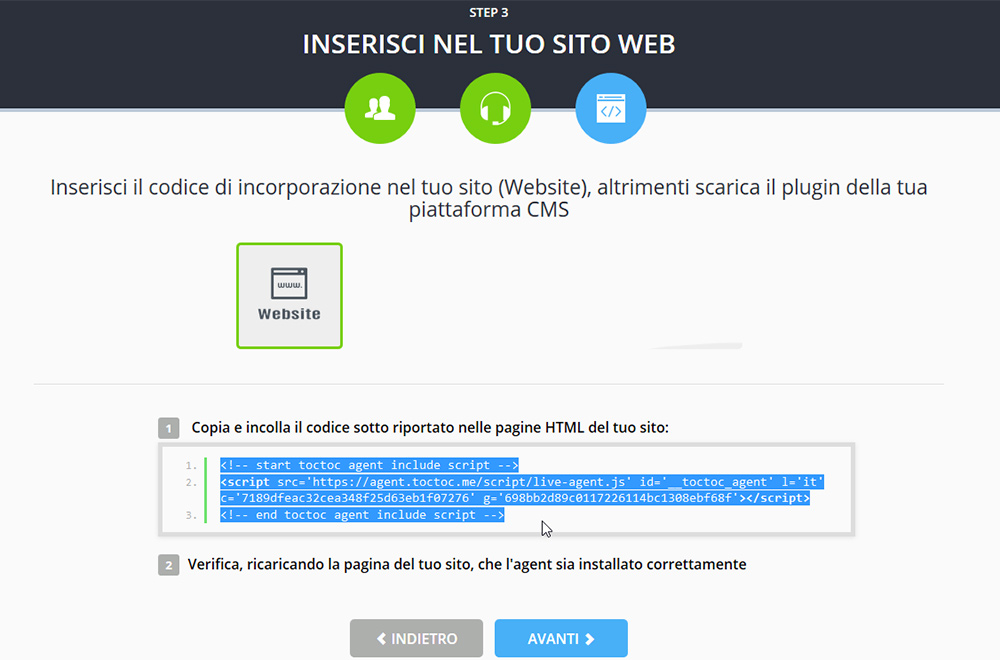Click the green users step icon
Screen dimensions: 1000x660
[x=380, y=108]
